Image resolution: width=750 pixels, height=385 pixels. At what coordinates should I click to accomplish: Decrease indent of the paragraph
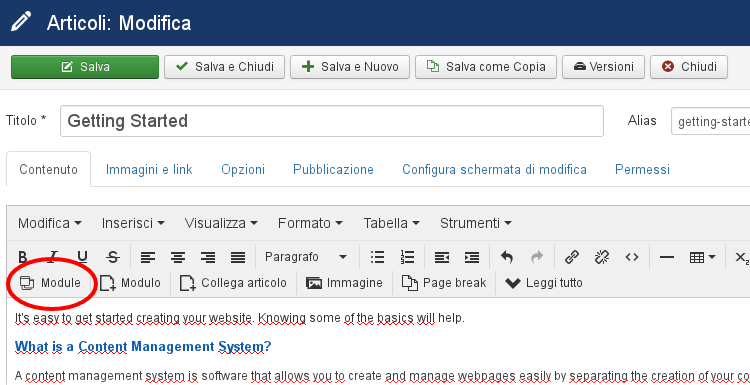click(x=441, y=258)
